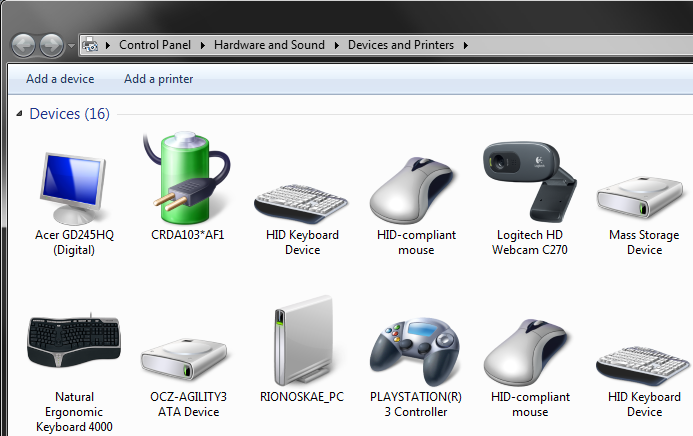Open dropdown arrow after Control Panel breadcrumb
The height and width of the screenshot is (436, 693).
(x=202, y=45)
